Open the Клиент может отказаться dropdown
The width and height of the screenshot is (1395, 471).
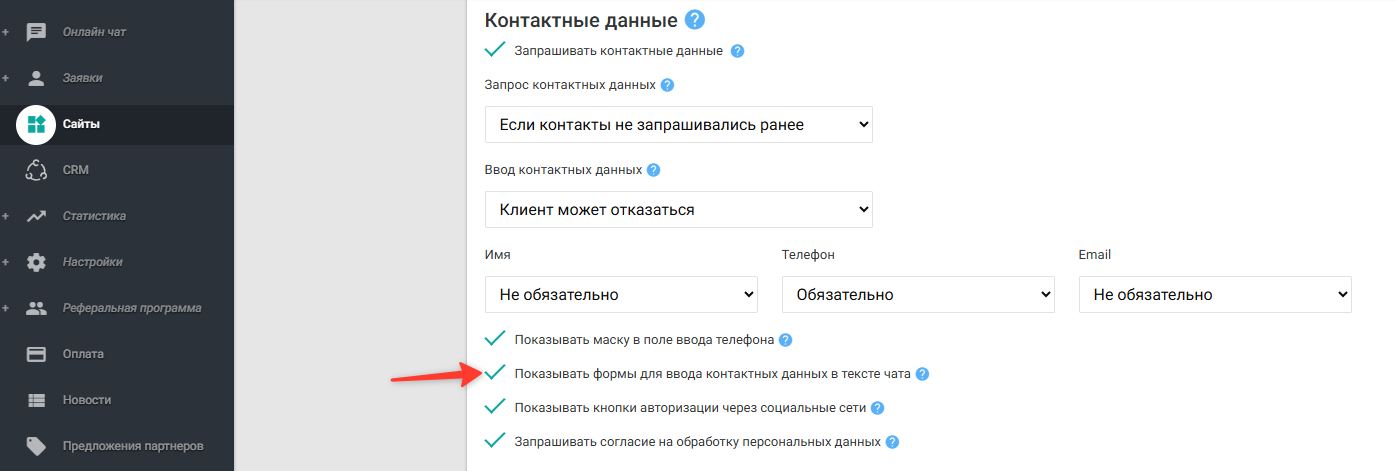tap(679, 210)
